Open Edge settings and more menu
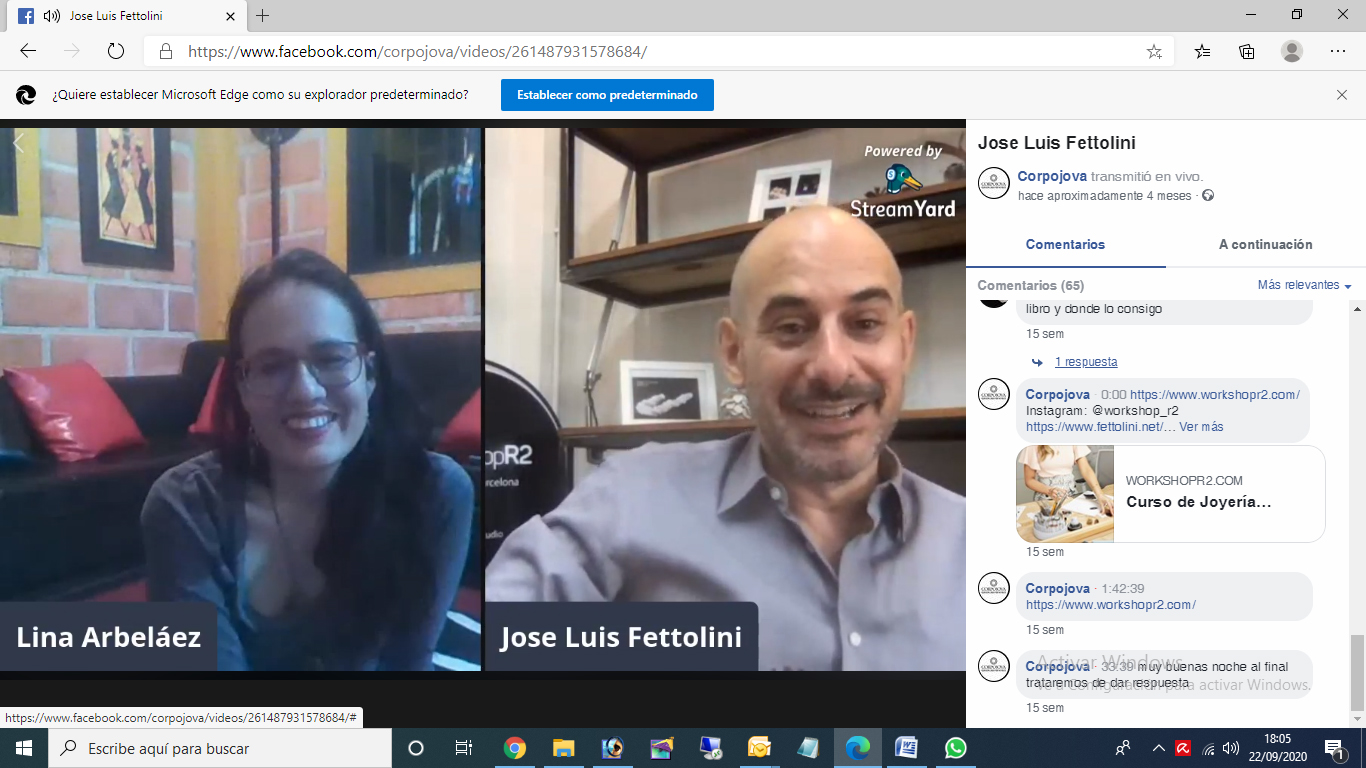Viewport: 1366px width, 768px height. click(x=1338, y=51)
